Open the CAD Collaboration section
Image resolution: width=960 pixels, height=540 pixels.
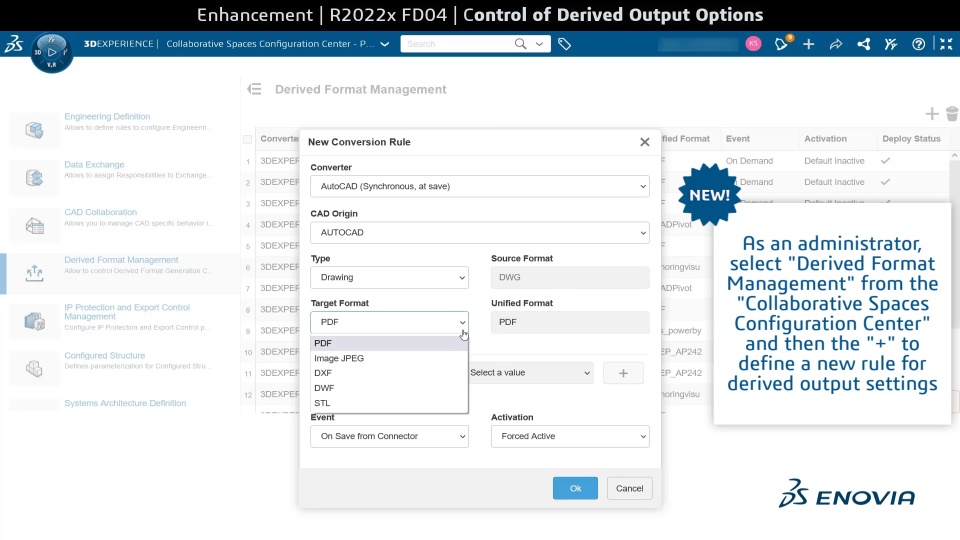coord(100,212)
